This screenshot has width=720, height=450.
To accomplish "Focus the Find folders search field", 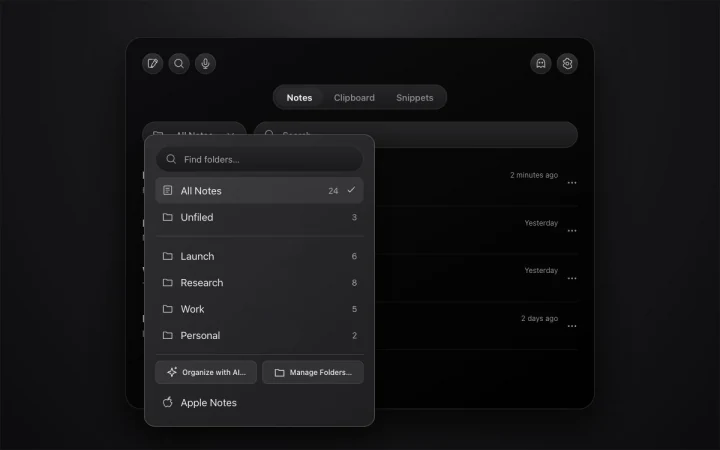I will (x=259, y=159).
